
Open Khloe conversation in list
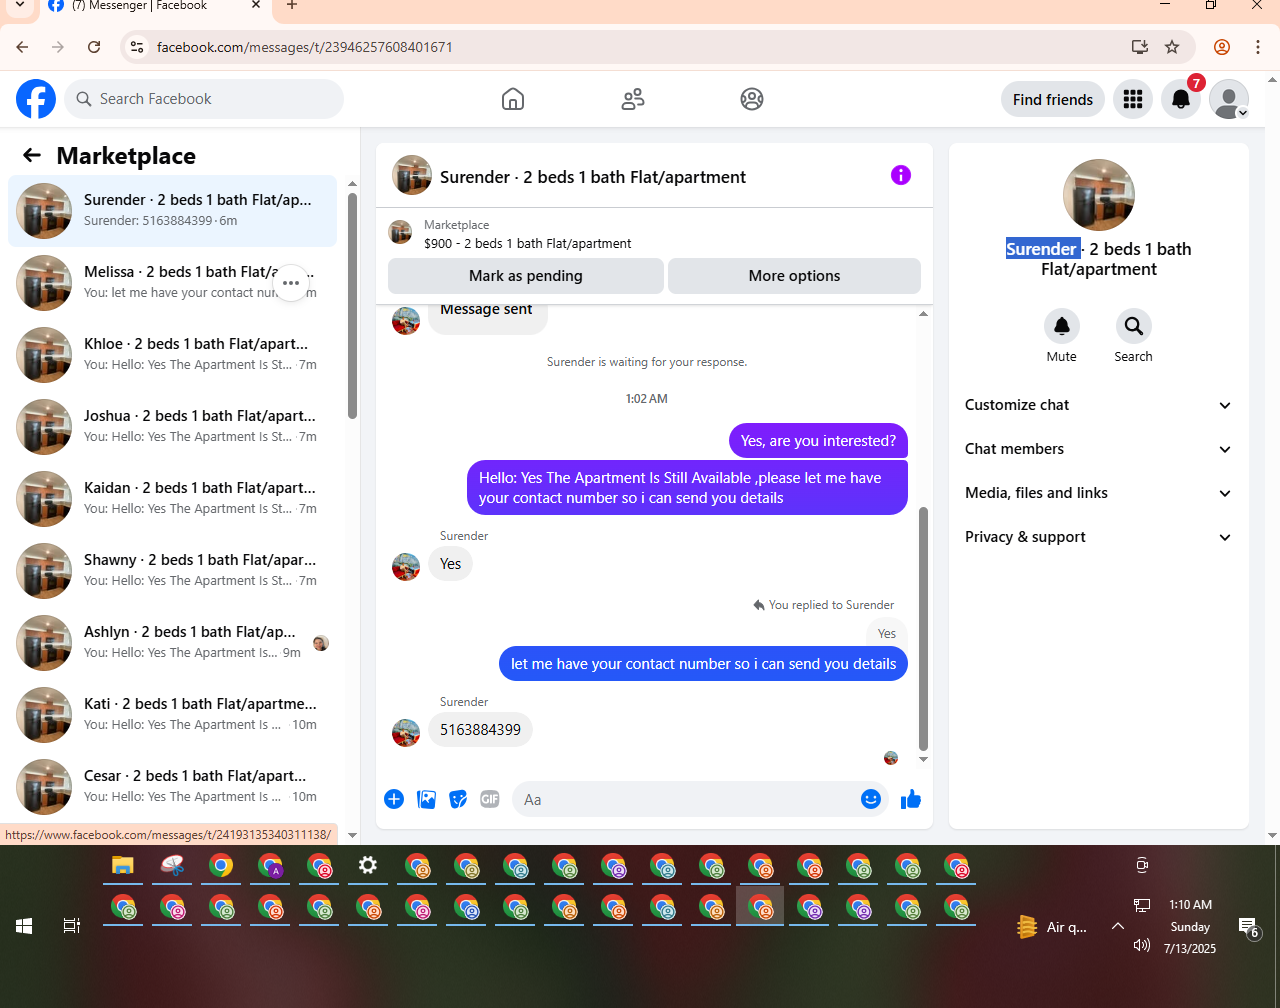pos(172,355)
